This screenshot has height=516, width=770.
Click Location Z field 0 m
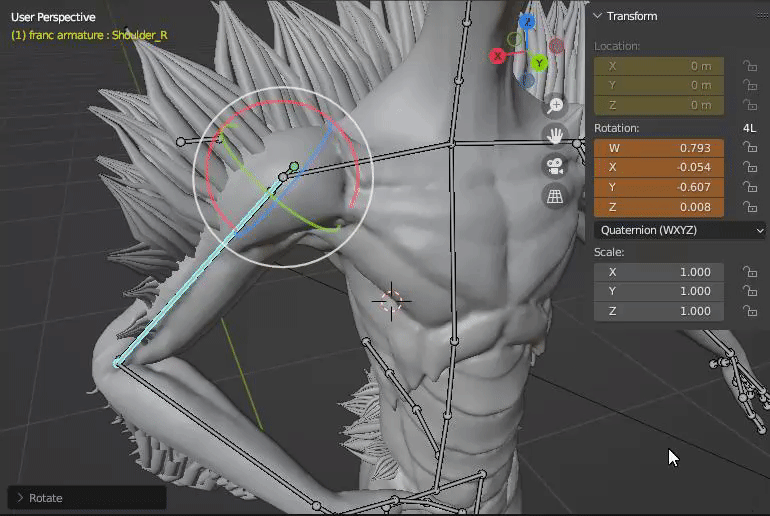pyautogui.click(x=659, y=105)
